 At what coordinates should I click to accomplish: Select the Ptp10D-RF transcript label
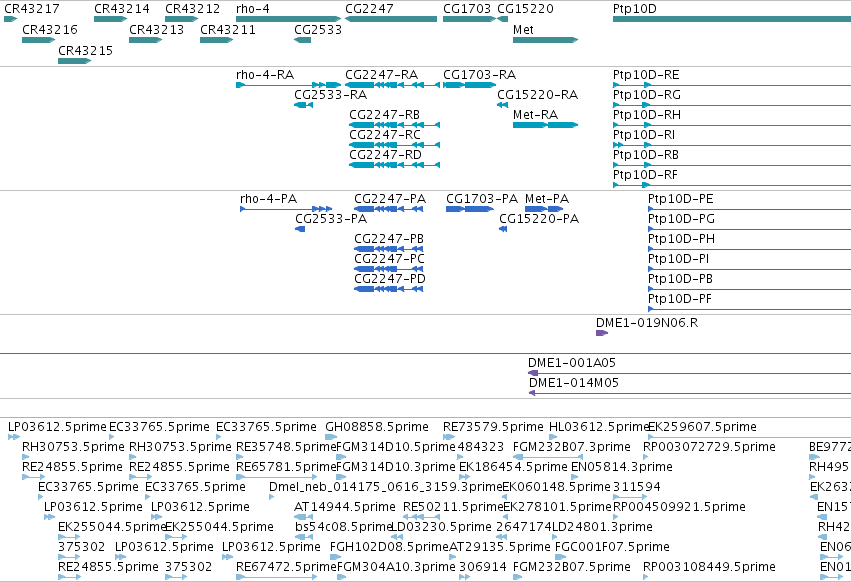645,175
